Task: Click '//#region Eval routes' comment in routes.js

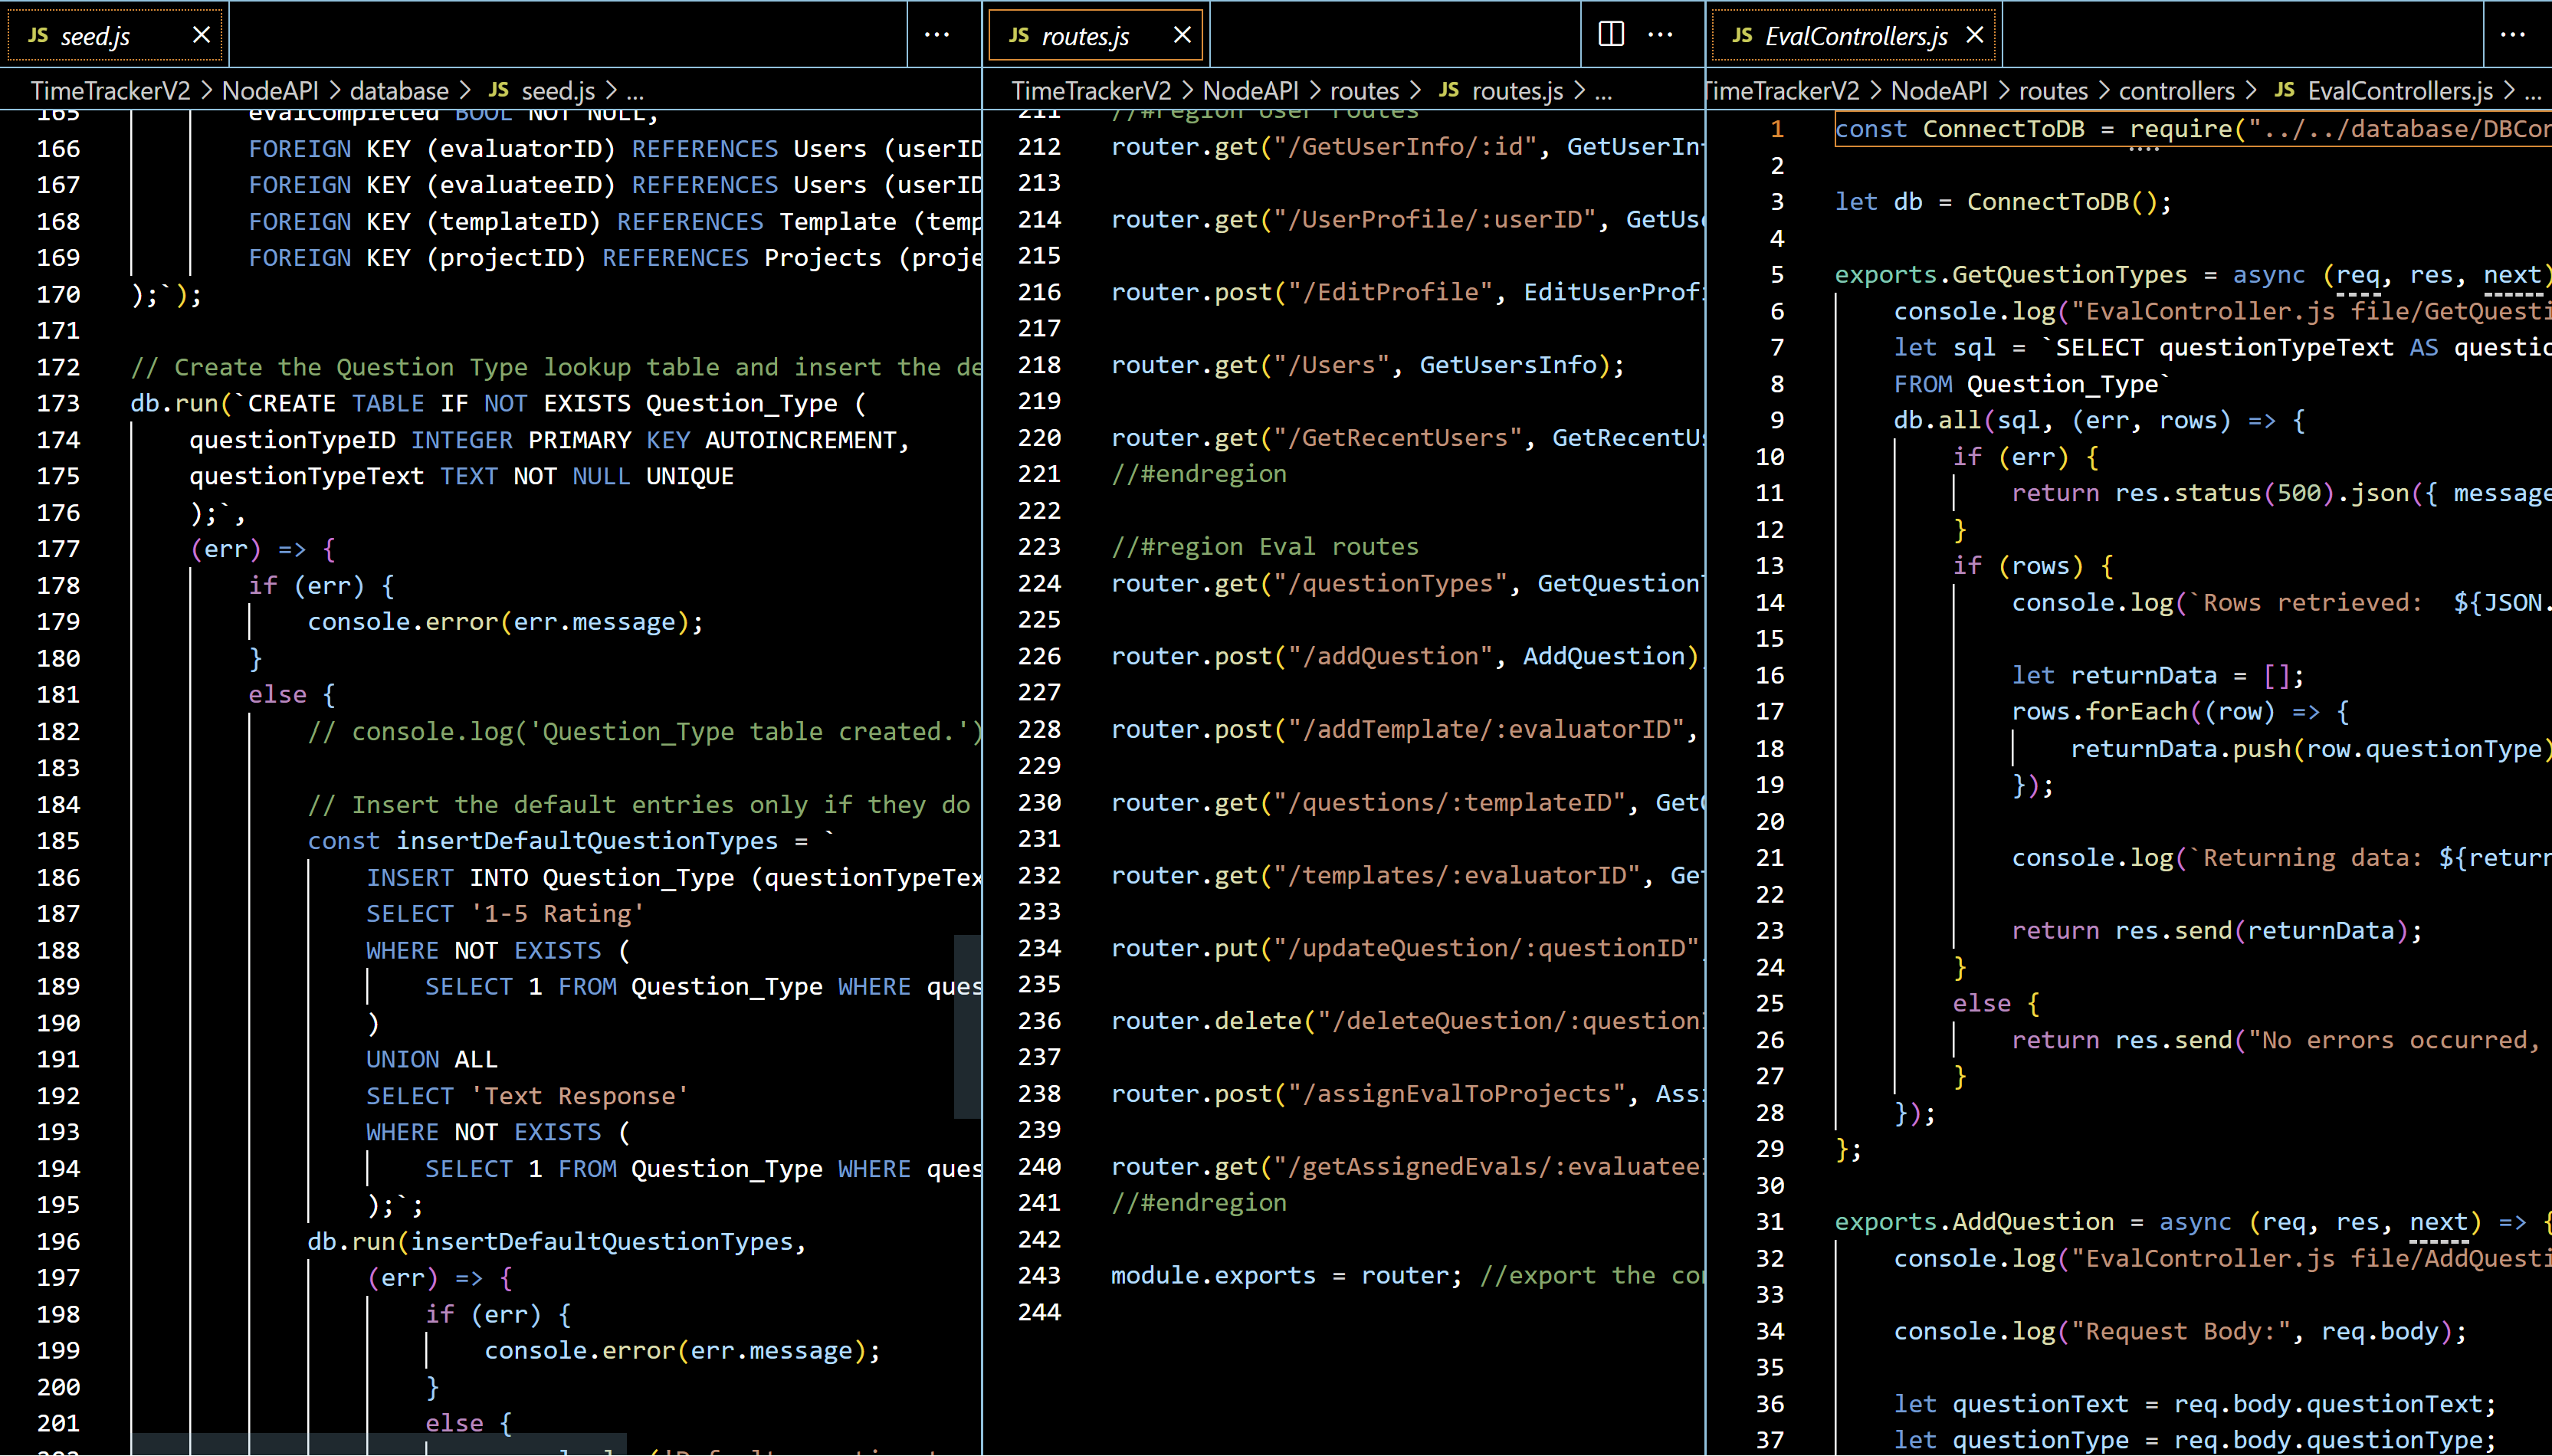Action: point(1264,547)
